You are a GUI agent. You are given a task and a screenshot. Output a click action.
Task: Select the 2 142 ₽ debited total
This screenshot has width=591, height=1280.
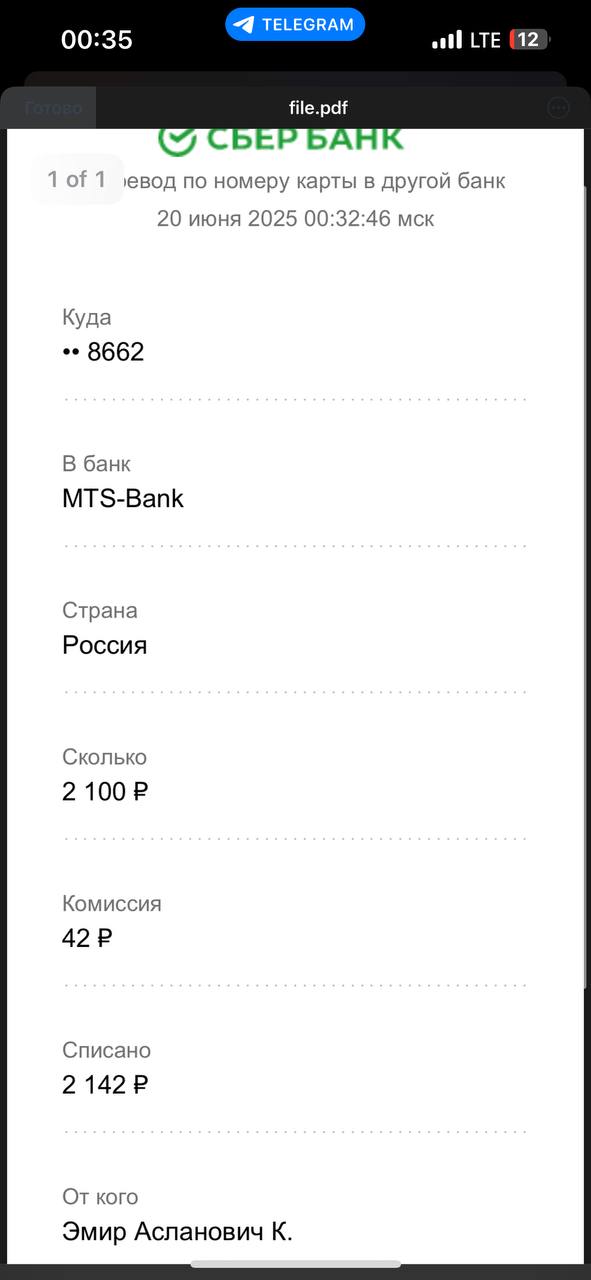pyautogui.click(x=105, y=1085)
